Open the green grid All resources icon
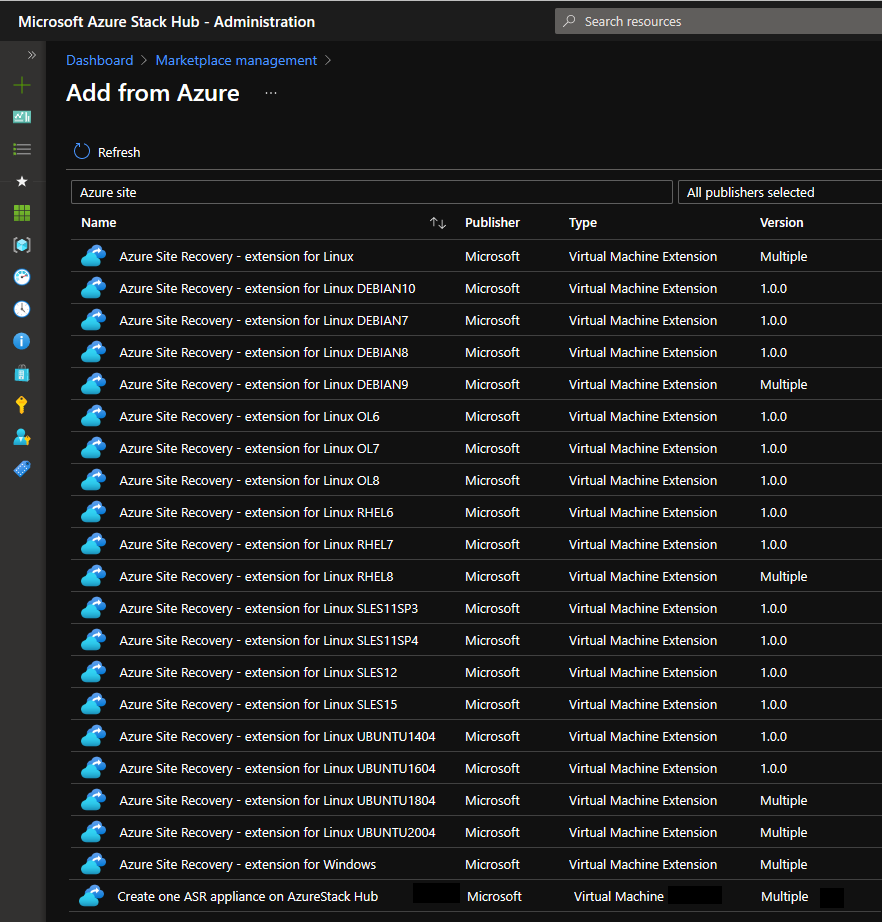The width and height of the screenshot is (882, 922). pos(22,213)
